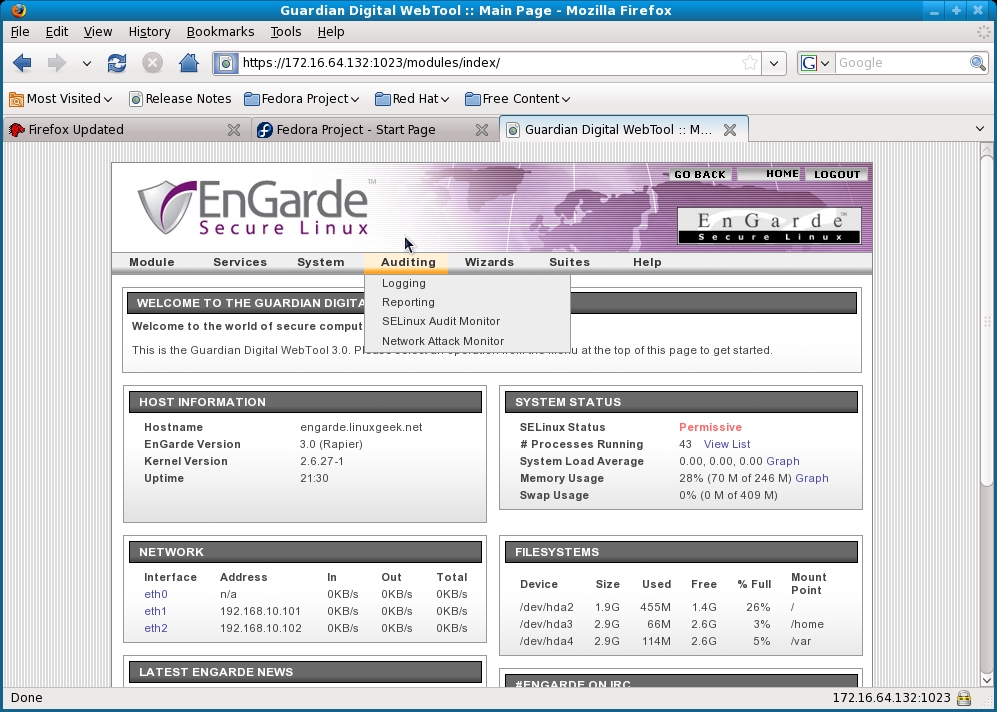Open the Firefox Help menu
The image size is (997, 712).
point(331,32)
